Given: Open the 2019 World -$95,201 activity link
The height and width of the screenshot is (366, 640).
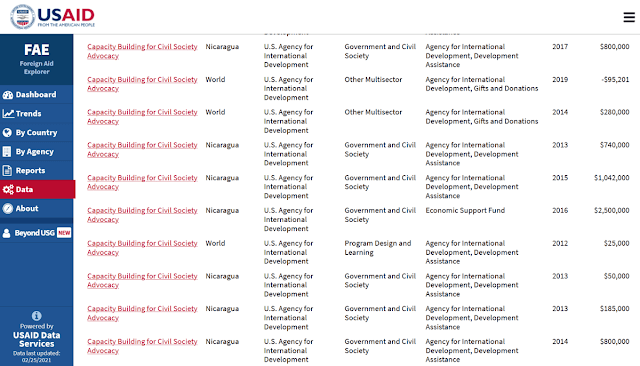Looking at the screenshot, I should (142, 84).
